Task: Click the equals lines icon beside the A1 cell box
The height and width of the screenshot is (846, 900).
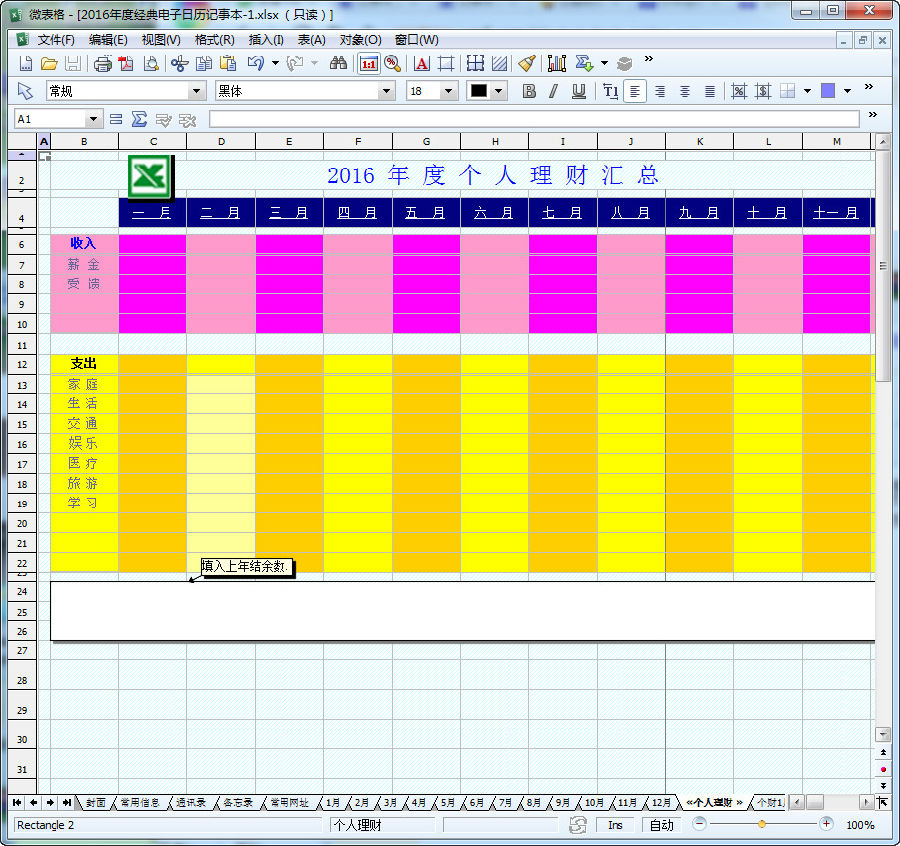Action: (x=116, y=119)
